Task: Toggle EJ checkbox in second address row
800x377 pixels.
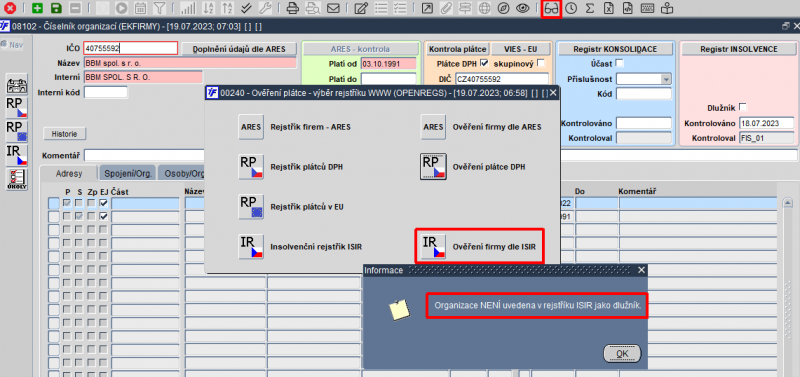Action: [x=104, y=216]
